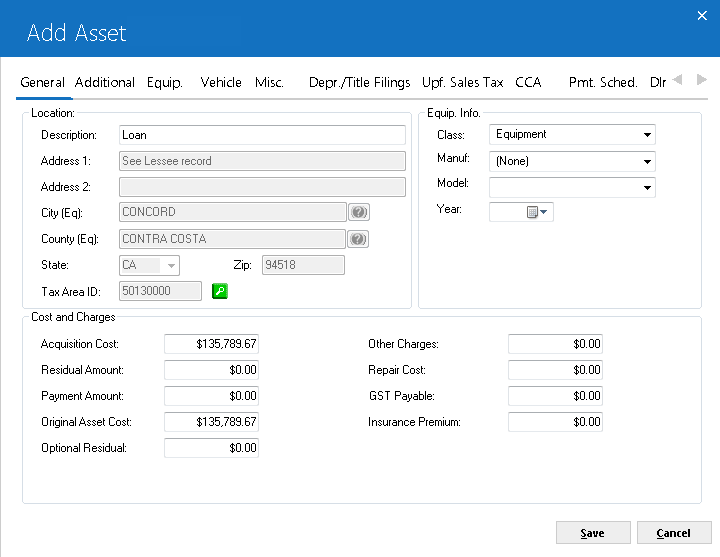Click the Location group label
This screenshot has width=720, height=557.
coord(53,113)
